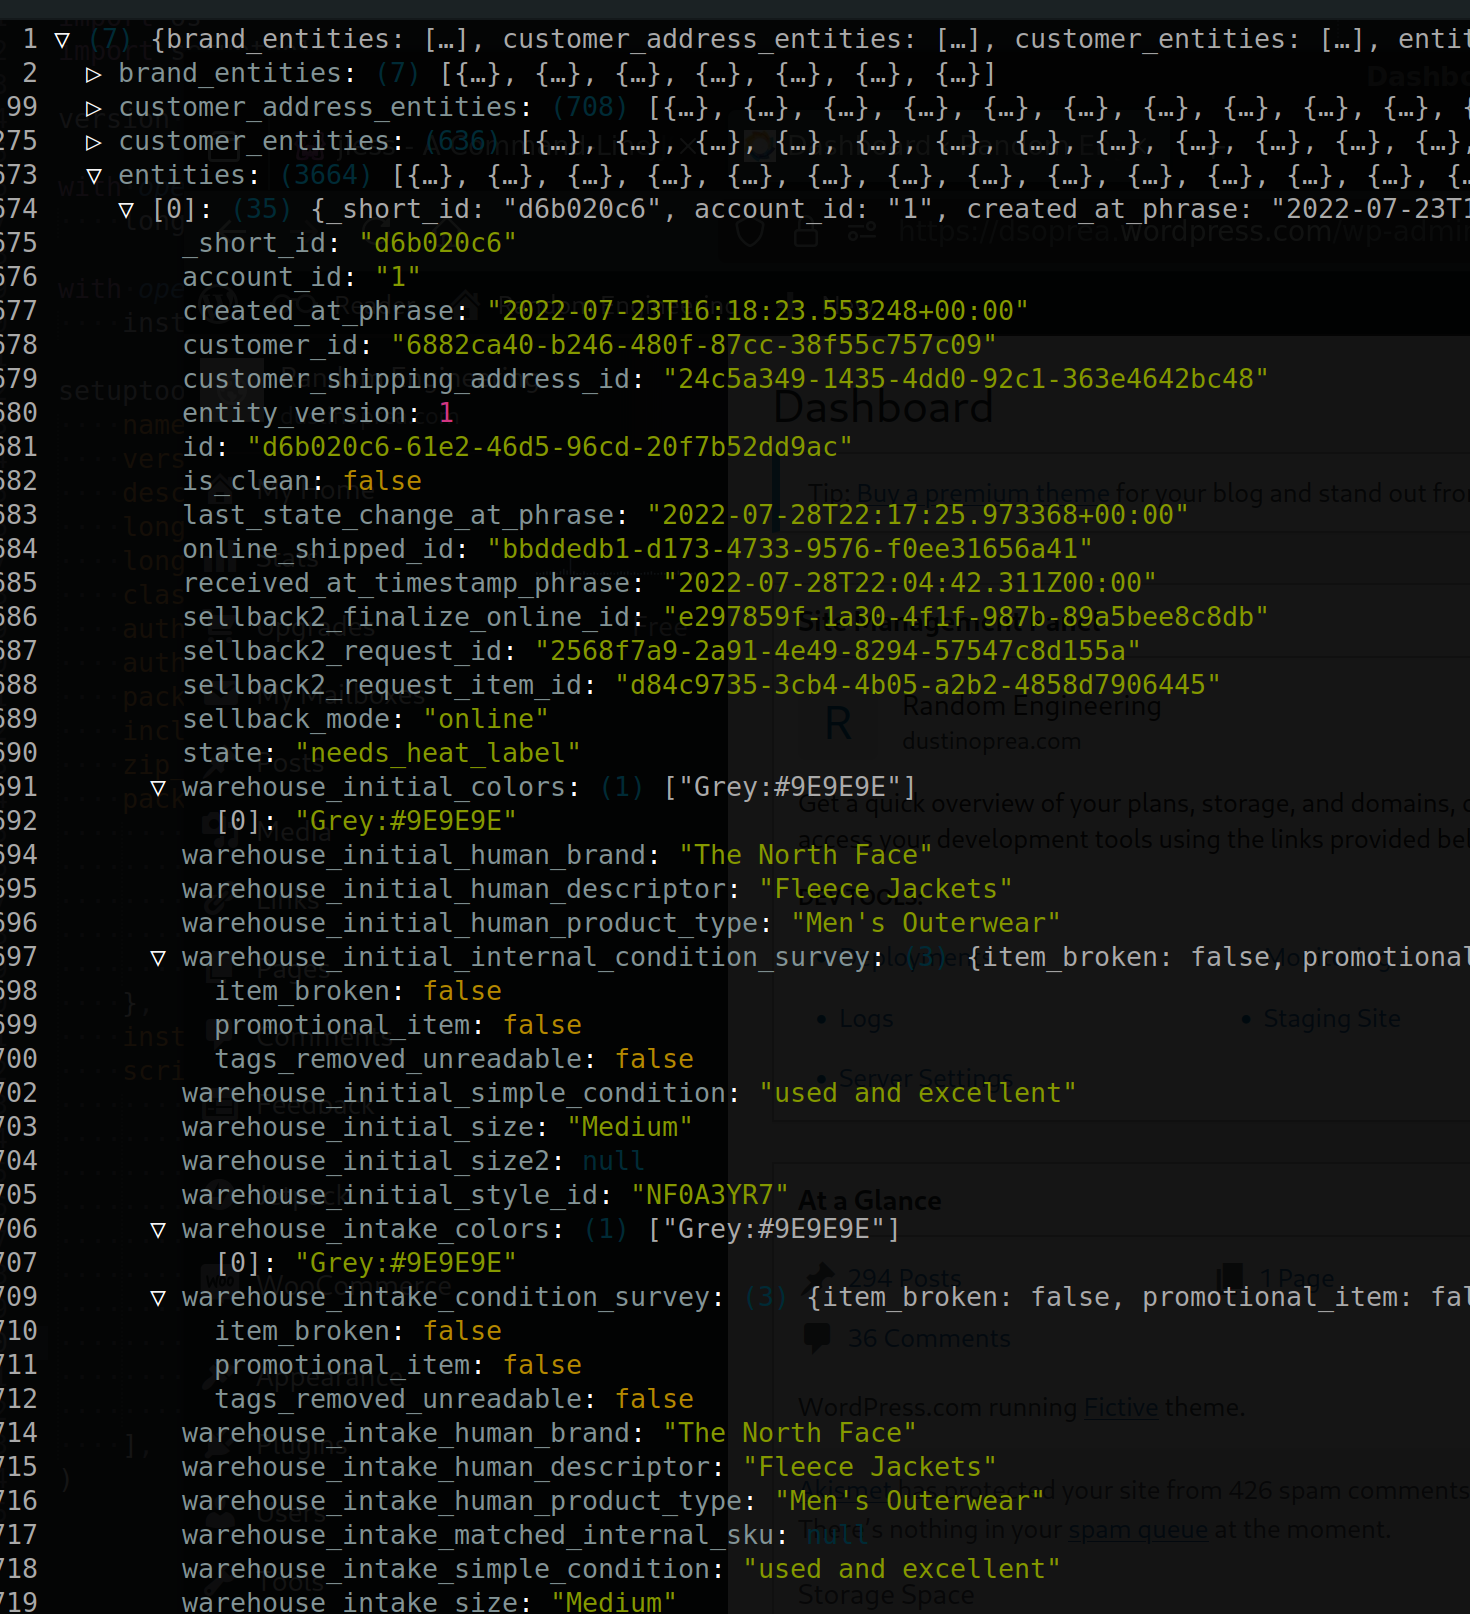This screenshot has width=1470, height=1614.
Task: Collapse warehouse_initial_internal_condition_survey node
Action: pos(158,958)
